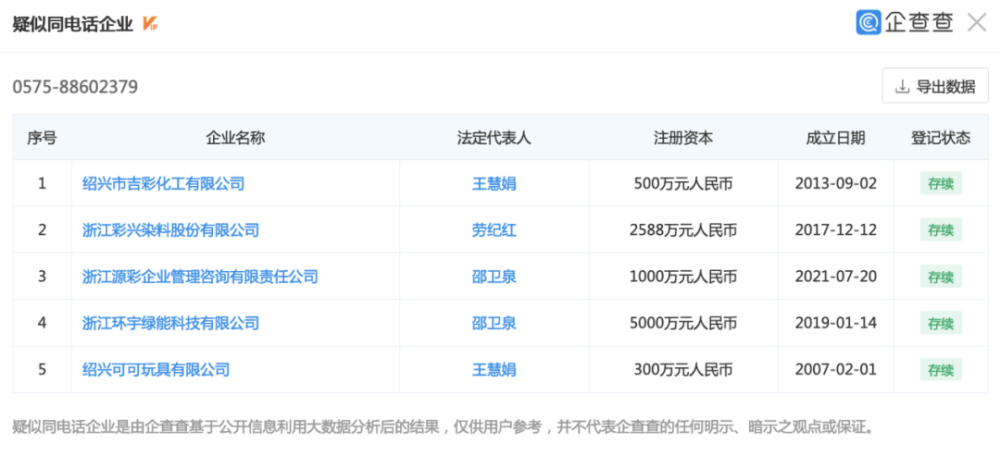View legal representative 劳纪红 profile
The height and width of the screenshot is (457, 1000).
(494, 230)
